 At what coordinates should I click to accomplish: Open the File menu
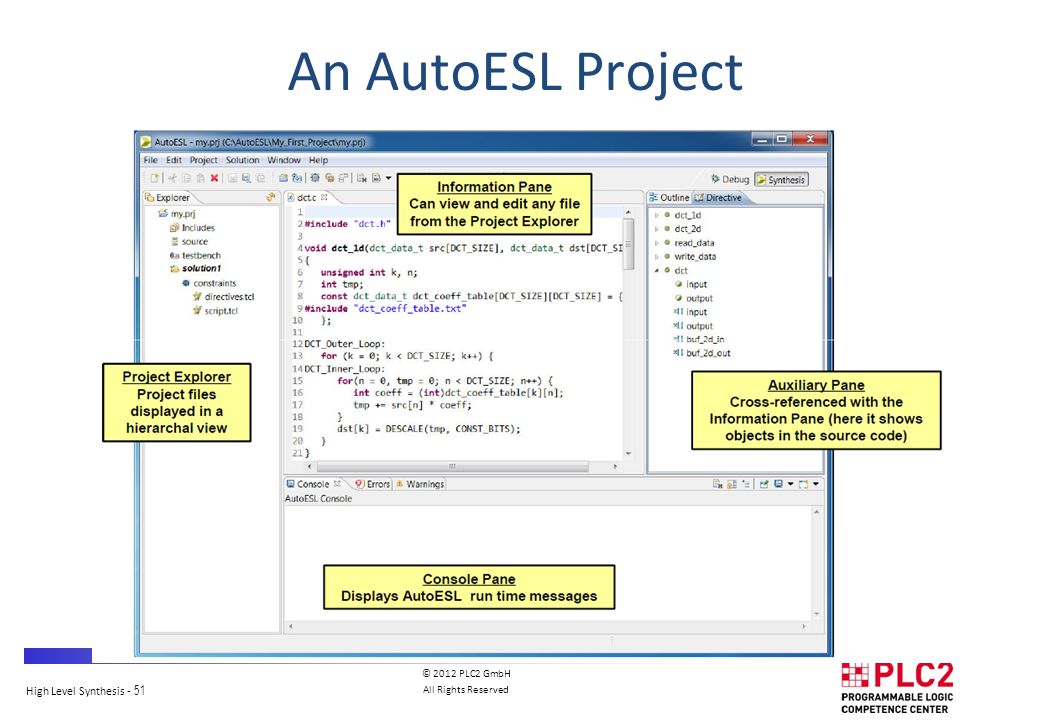point(151,160)
